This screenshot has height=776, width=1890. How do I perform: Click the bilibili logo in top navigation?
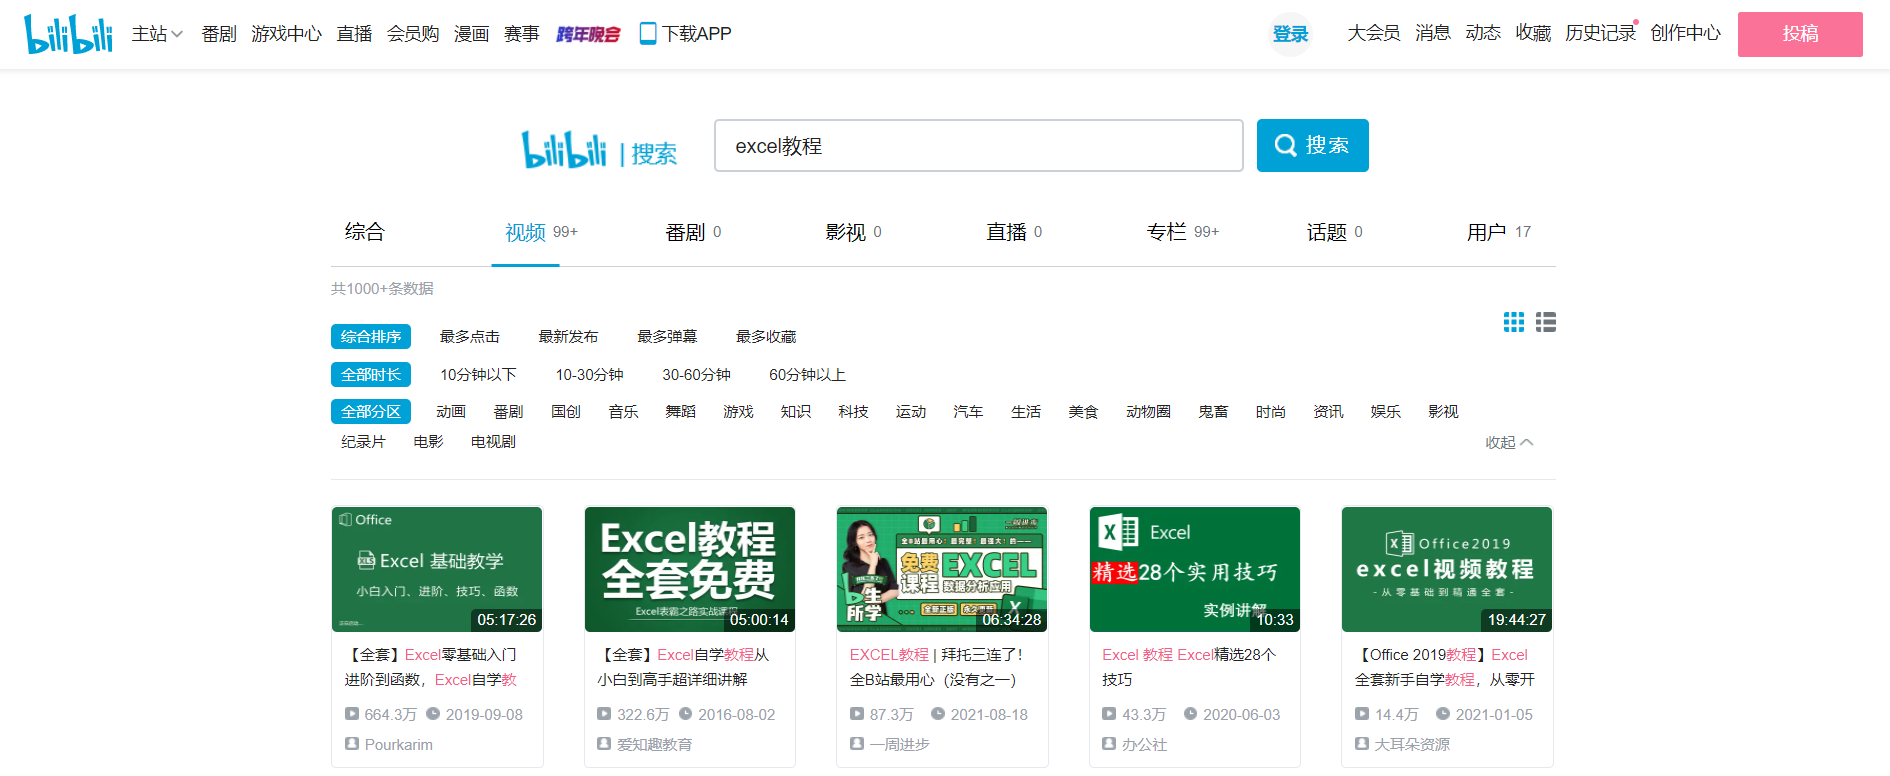tap(68, 34)
